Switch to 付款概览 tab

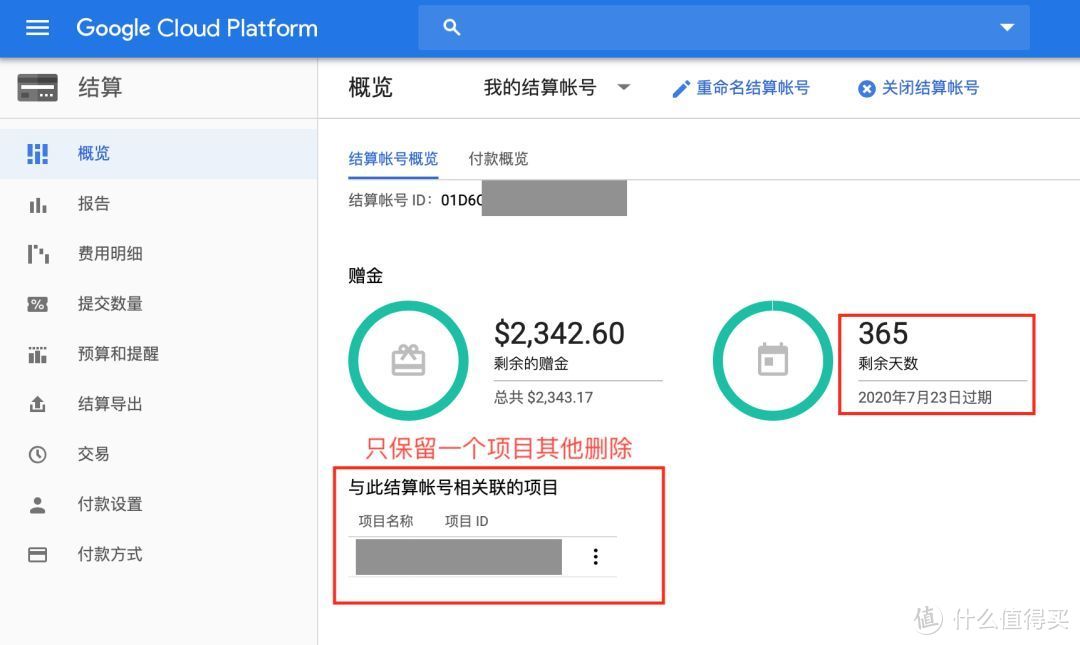point(498,159)
